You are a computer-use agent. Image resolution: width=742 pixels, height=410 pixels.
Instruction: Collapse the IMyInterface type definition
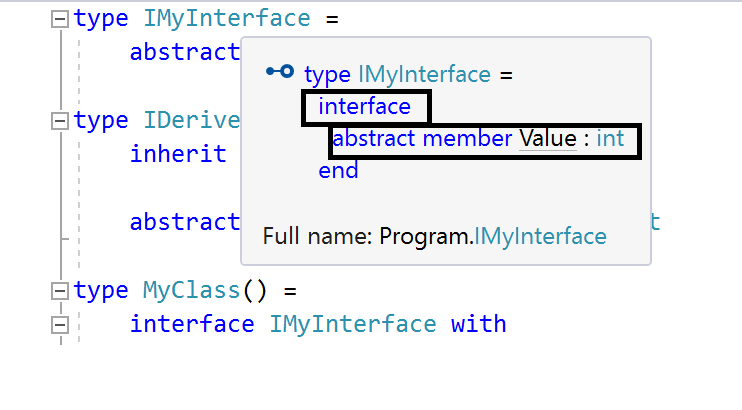click(x=60, y=19)
